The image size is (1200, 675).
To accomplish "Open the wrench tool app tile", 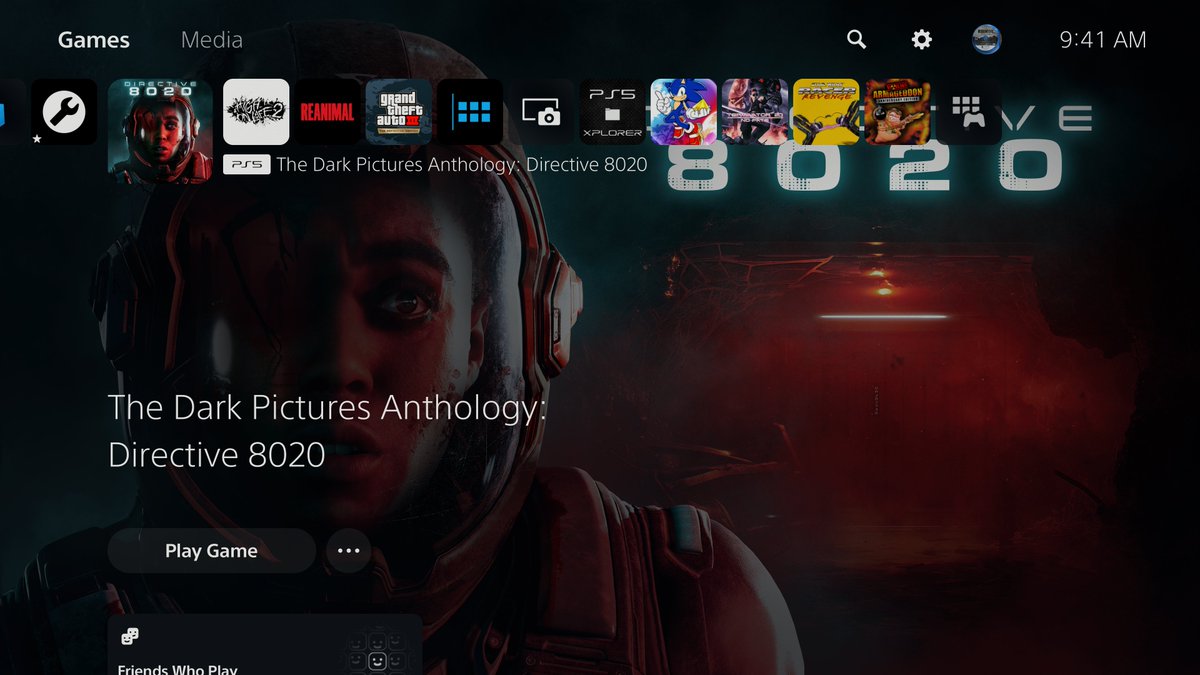I will click(64, 112).
